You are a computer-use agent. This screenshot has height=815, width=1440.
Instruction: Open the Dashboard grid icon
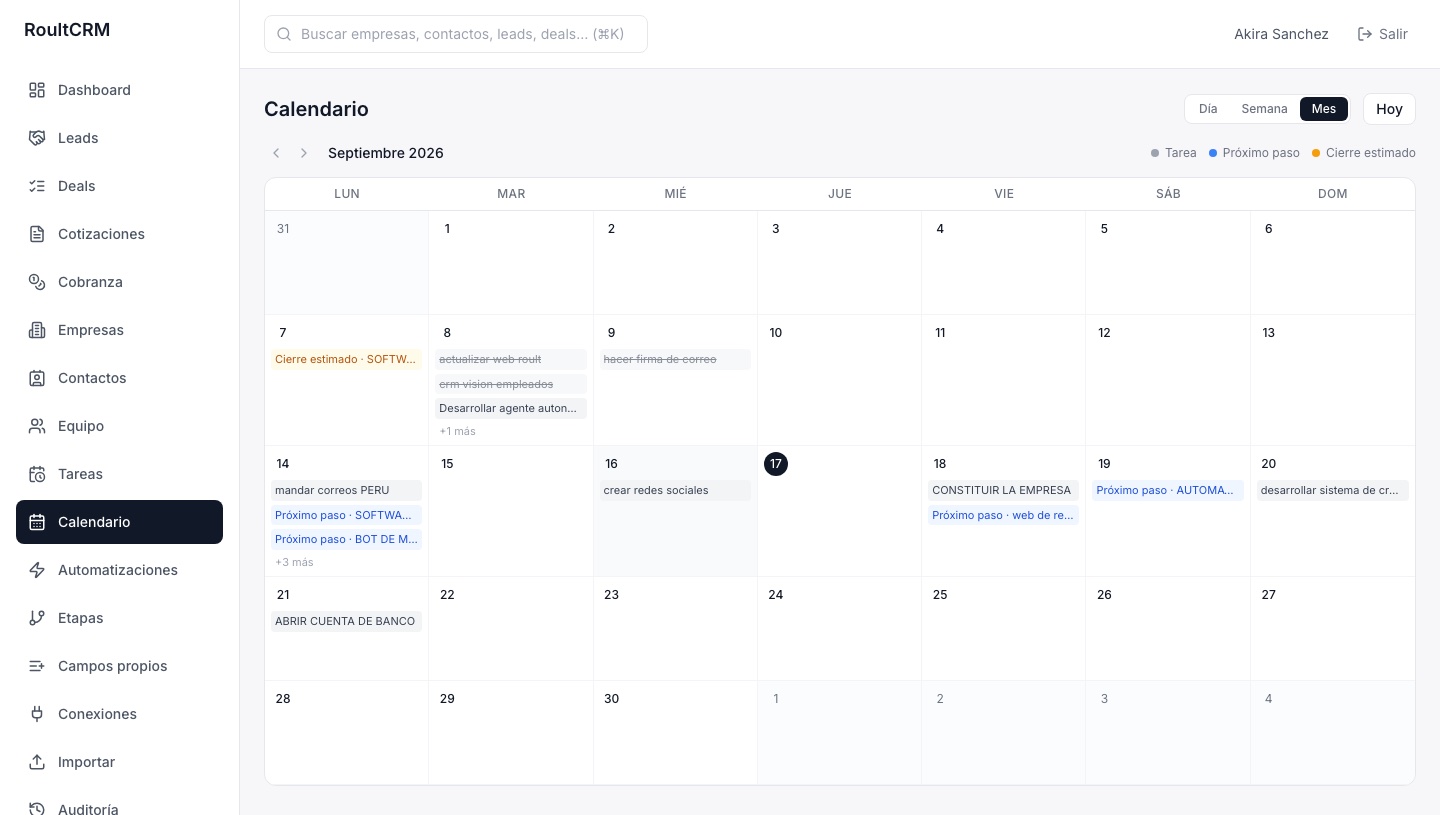tap(37, 90)
